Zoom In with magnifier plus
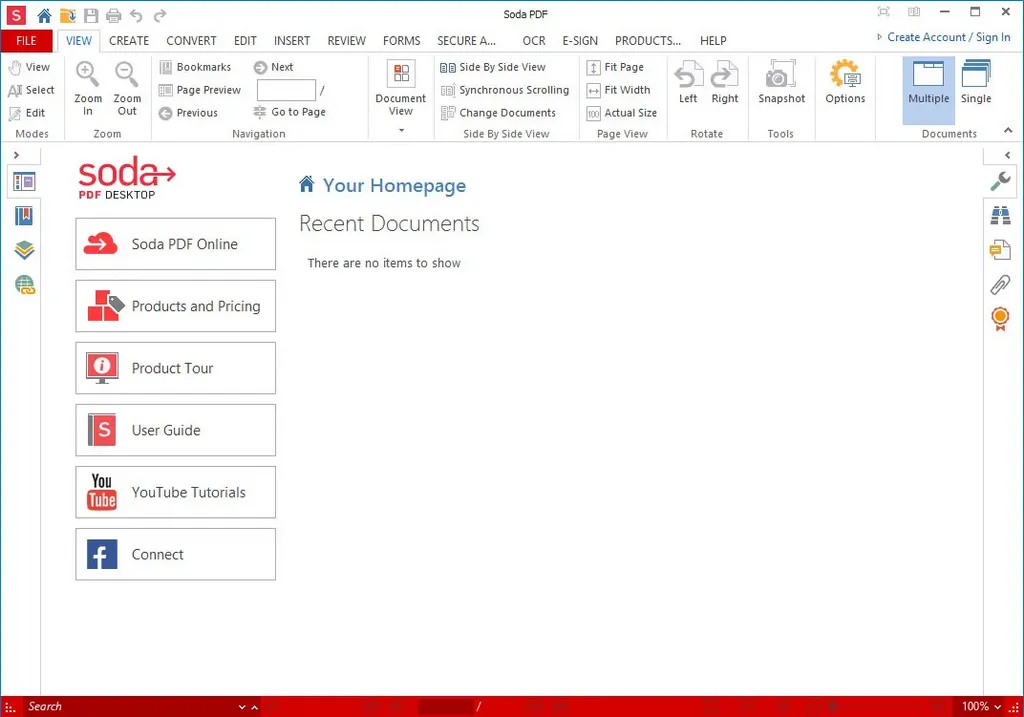The width and height of the screenshot is (1024, 717). [88, 89]
